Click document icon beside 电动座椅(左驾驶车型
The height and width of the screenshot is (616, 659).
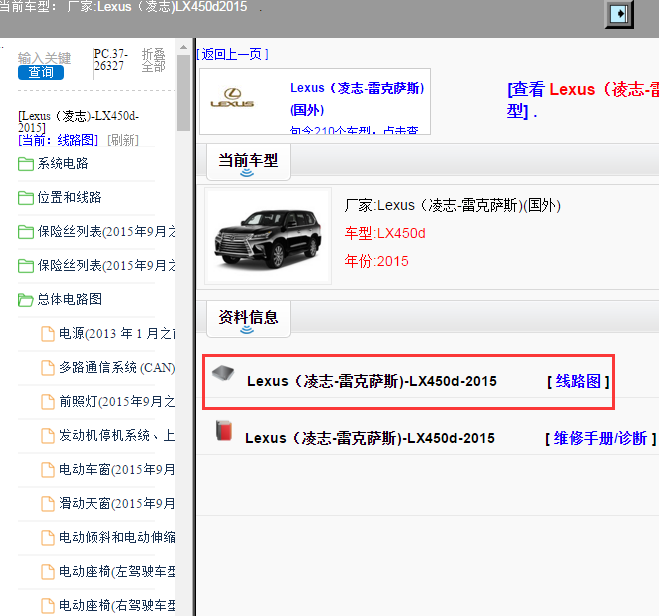48,572
